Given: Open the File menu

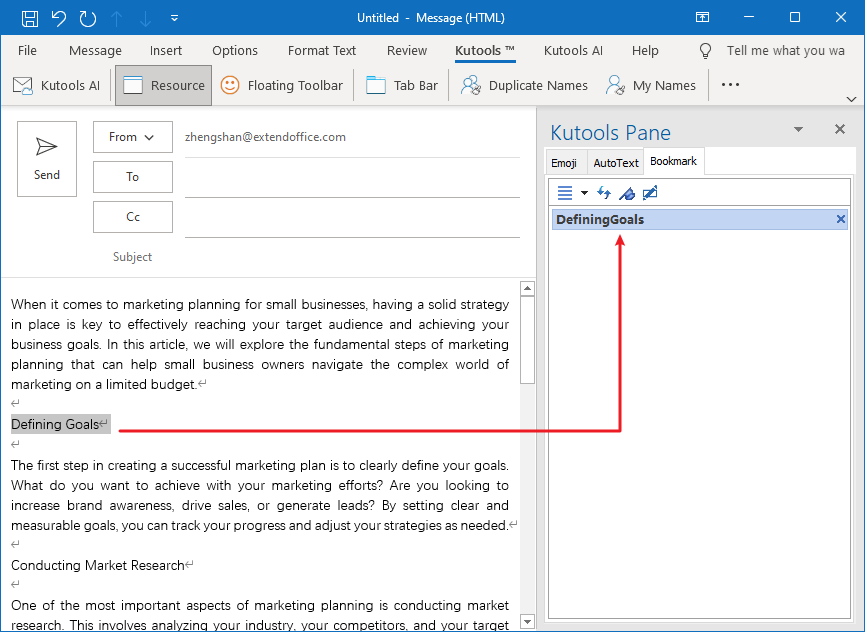Looking at the screenshot, I should pos(27,51).
